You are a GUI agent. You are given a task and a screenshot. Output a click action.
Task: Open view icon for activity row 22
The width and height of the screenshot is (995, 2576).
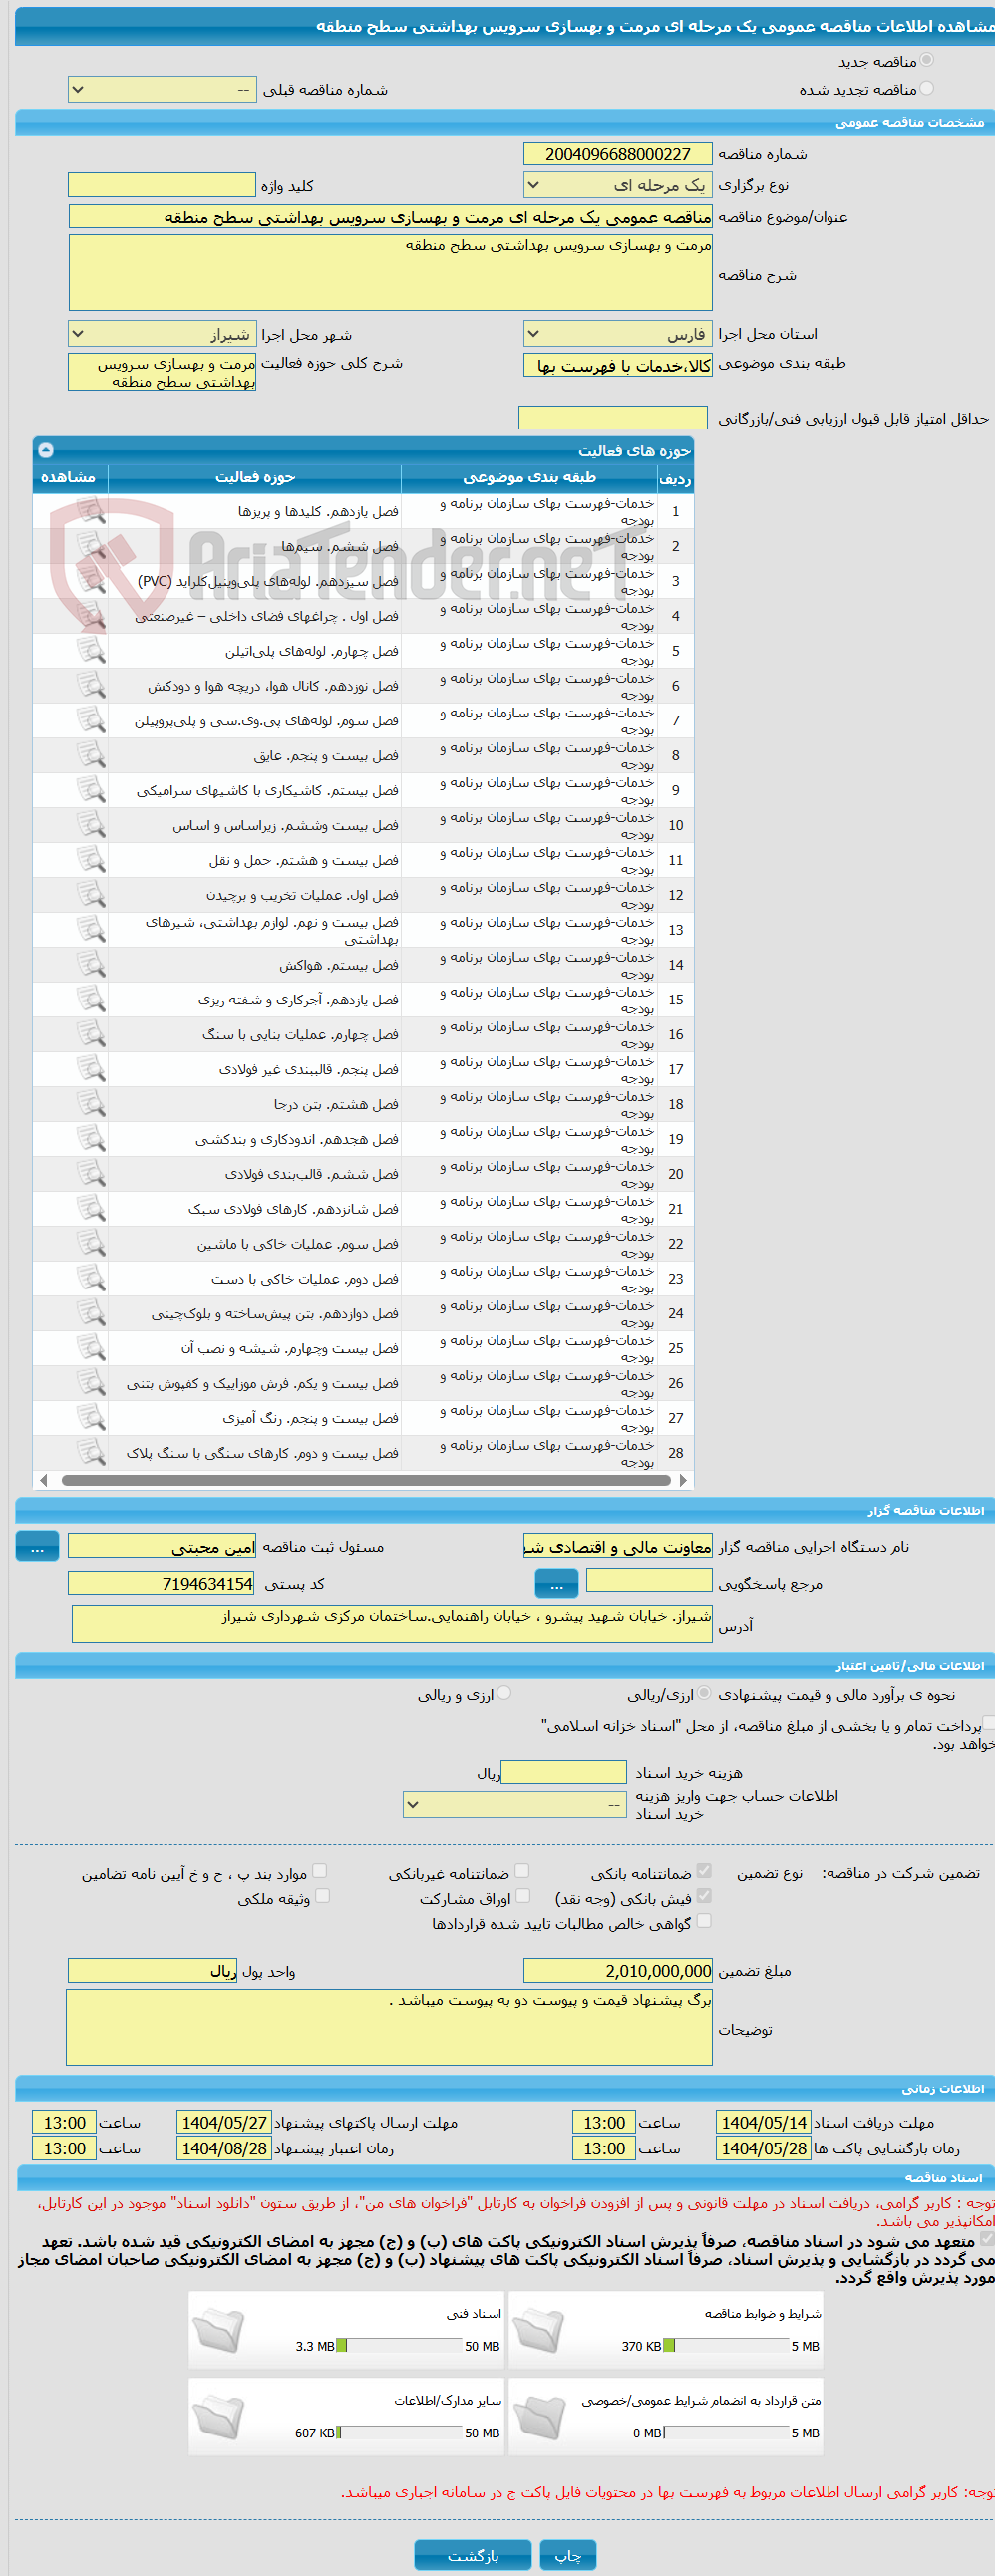tap(91, 1245)
